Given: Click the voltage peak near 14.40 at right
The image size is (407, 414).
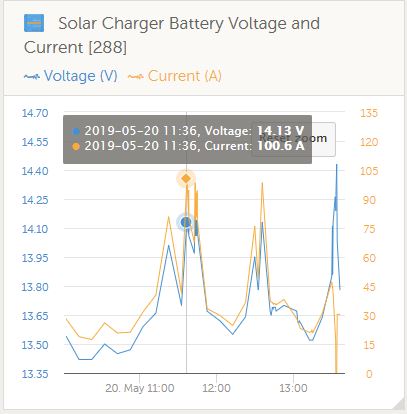Looking at the screenshot, I should point(337,165).
